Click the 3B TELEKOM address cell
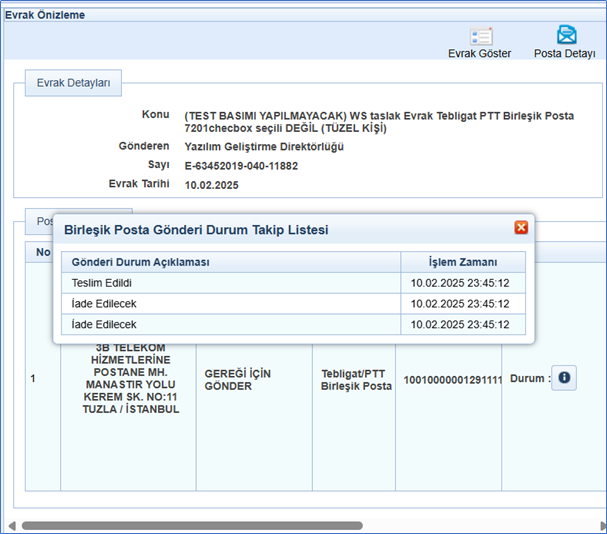Screen dimensions: 607x534 (125, 380)
